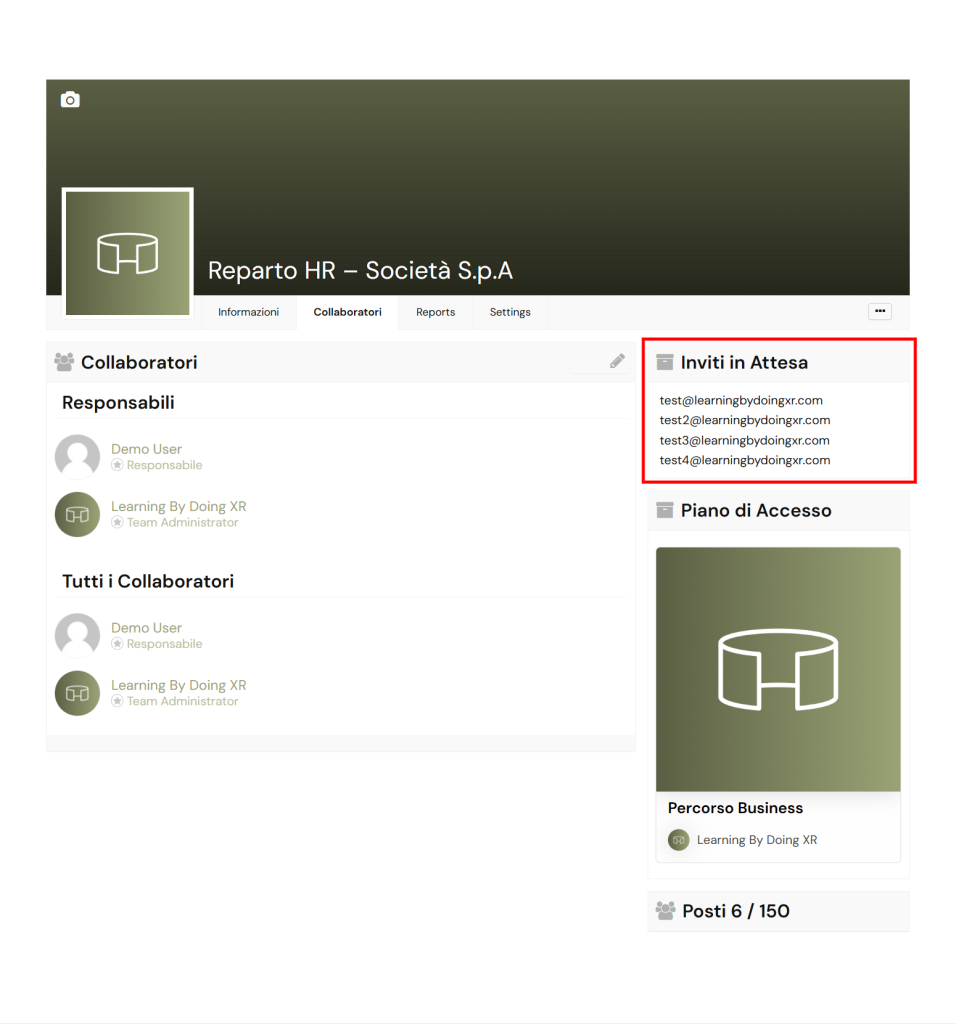Click the Posti 6 / 150 seats text
Viewport: 956px width, 1024px height.
736,911
